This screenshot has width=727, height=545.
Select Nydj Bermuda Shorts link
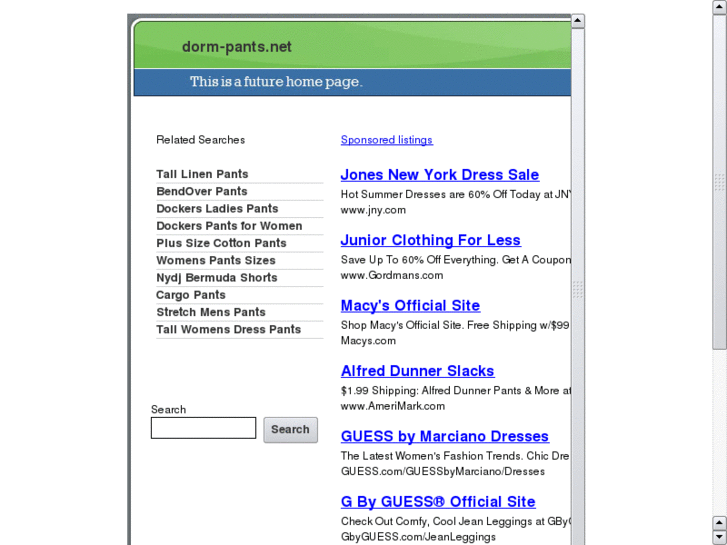coord(217,277)
